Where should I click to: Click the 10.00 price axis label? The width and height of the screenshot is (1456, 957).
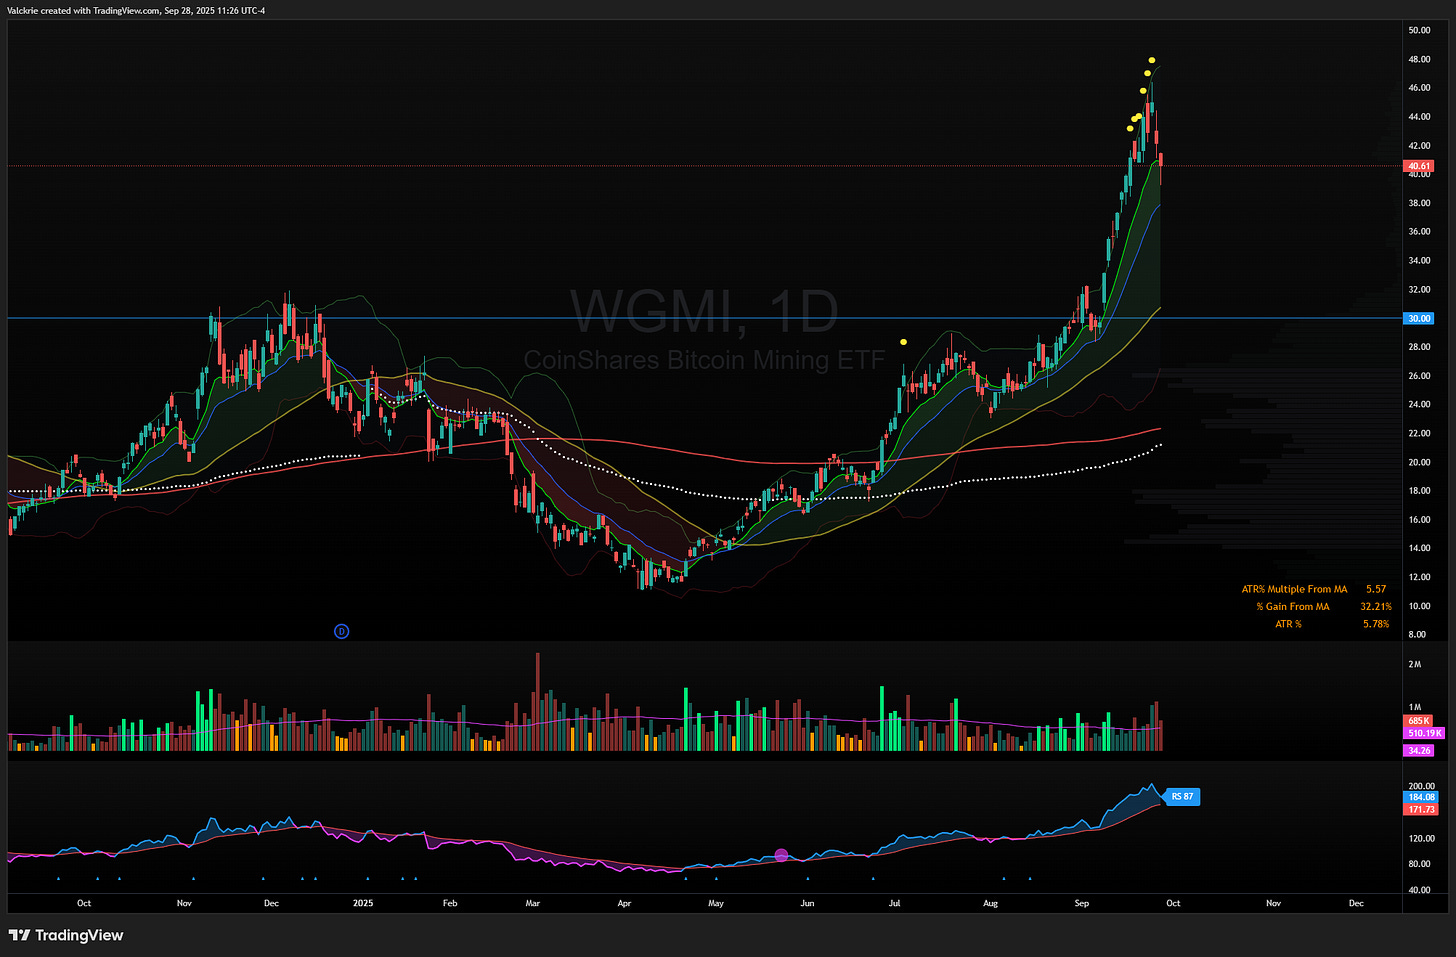1419,606
